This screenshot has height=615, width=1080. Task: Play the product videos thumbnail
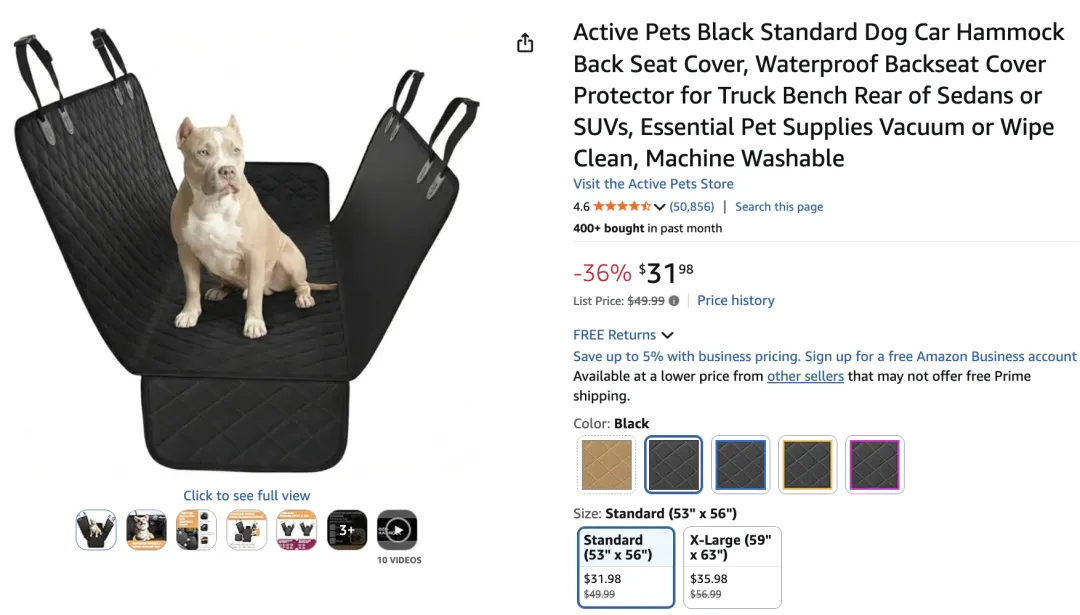(x=397, y=530)
